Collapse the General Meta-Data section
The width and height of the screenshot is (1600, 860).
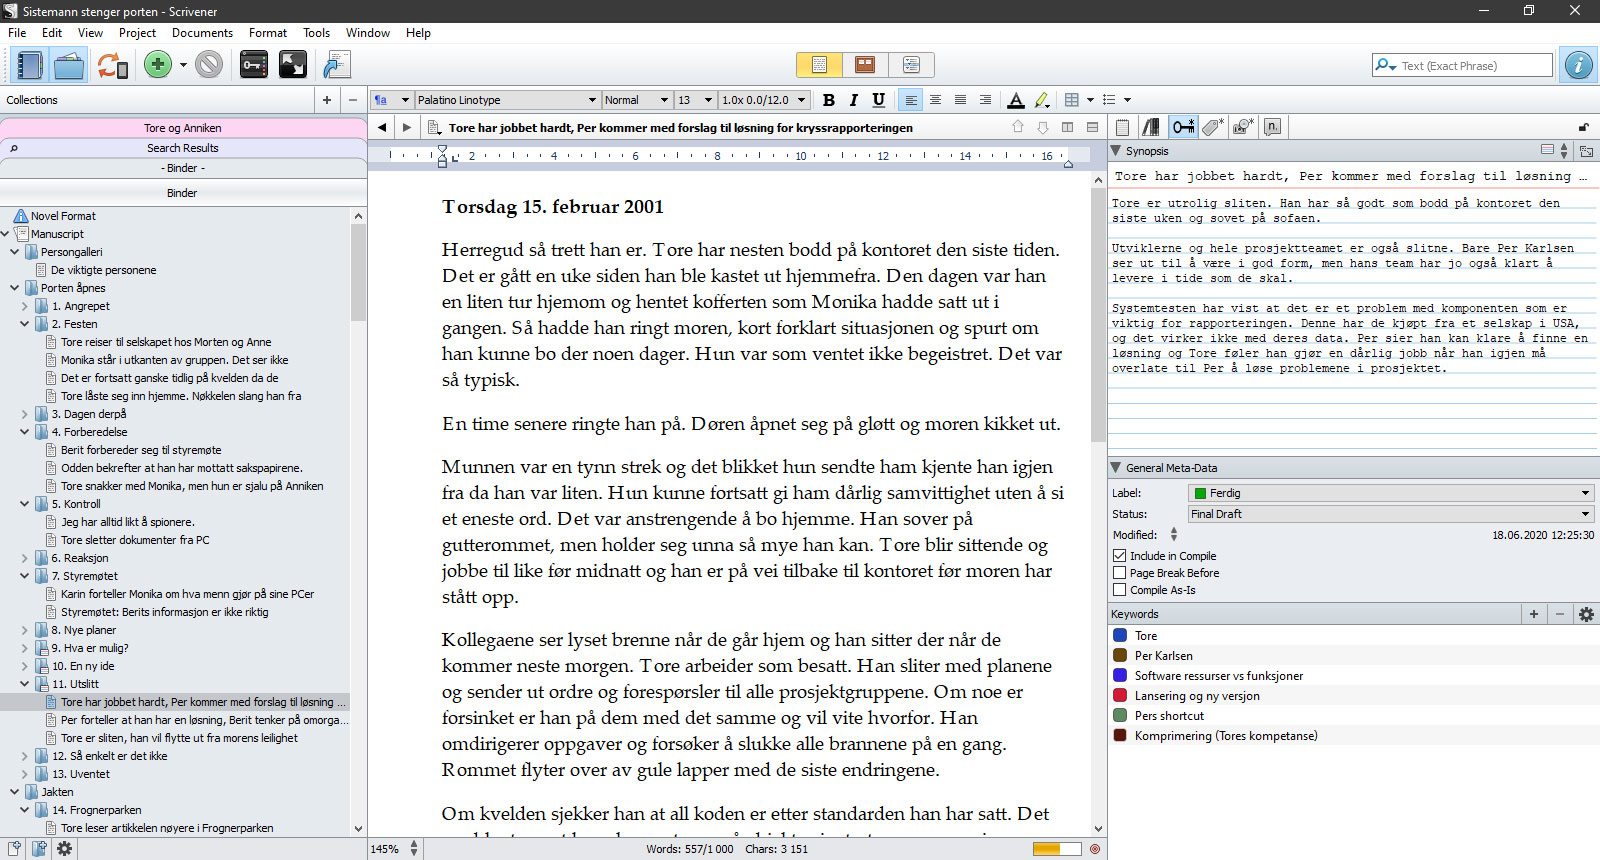1116,468
